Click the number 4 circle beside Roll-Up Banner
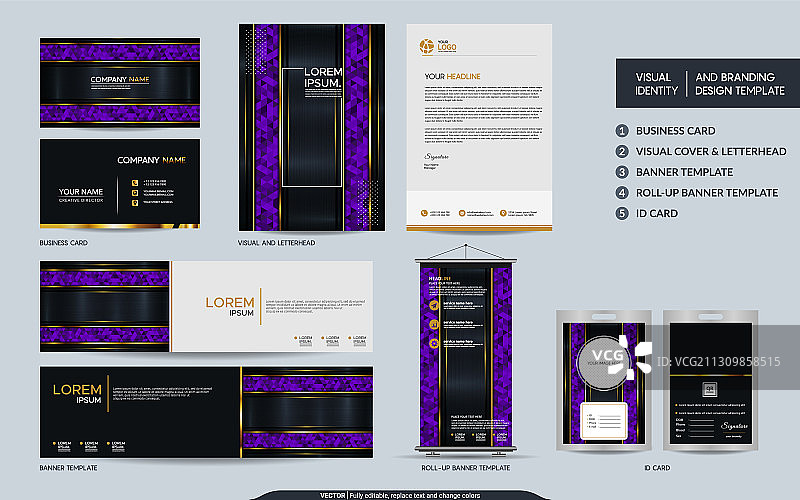 point(622,192)
